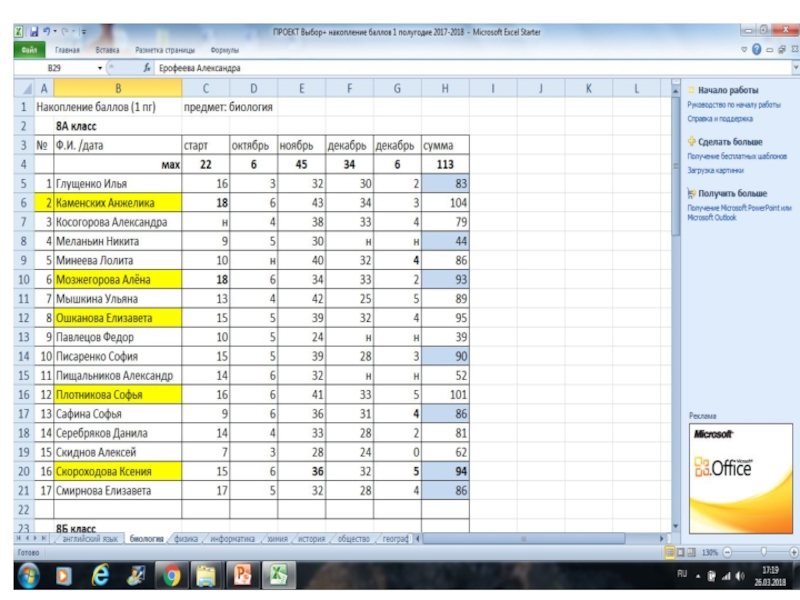Select cell with Плотникова Софья
Viewport: 800px width, 600px height.
115,395
